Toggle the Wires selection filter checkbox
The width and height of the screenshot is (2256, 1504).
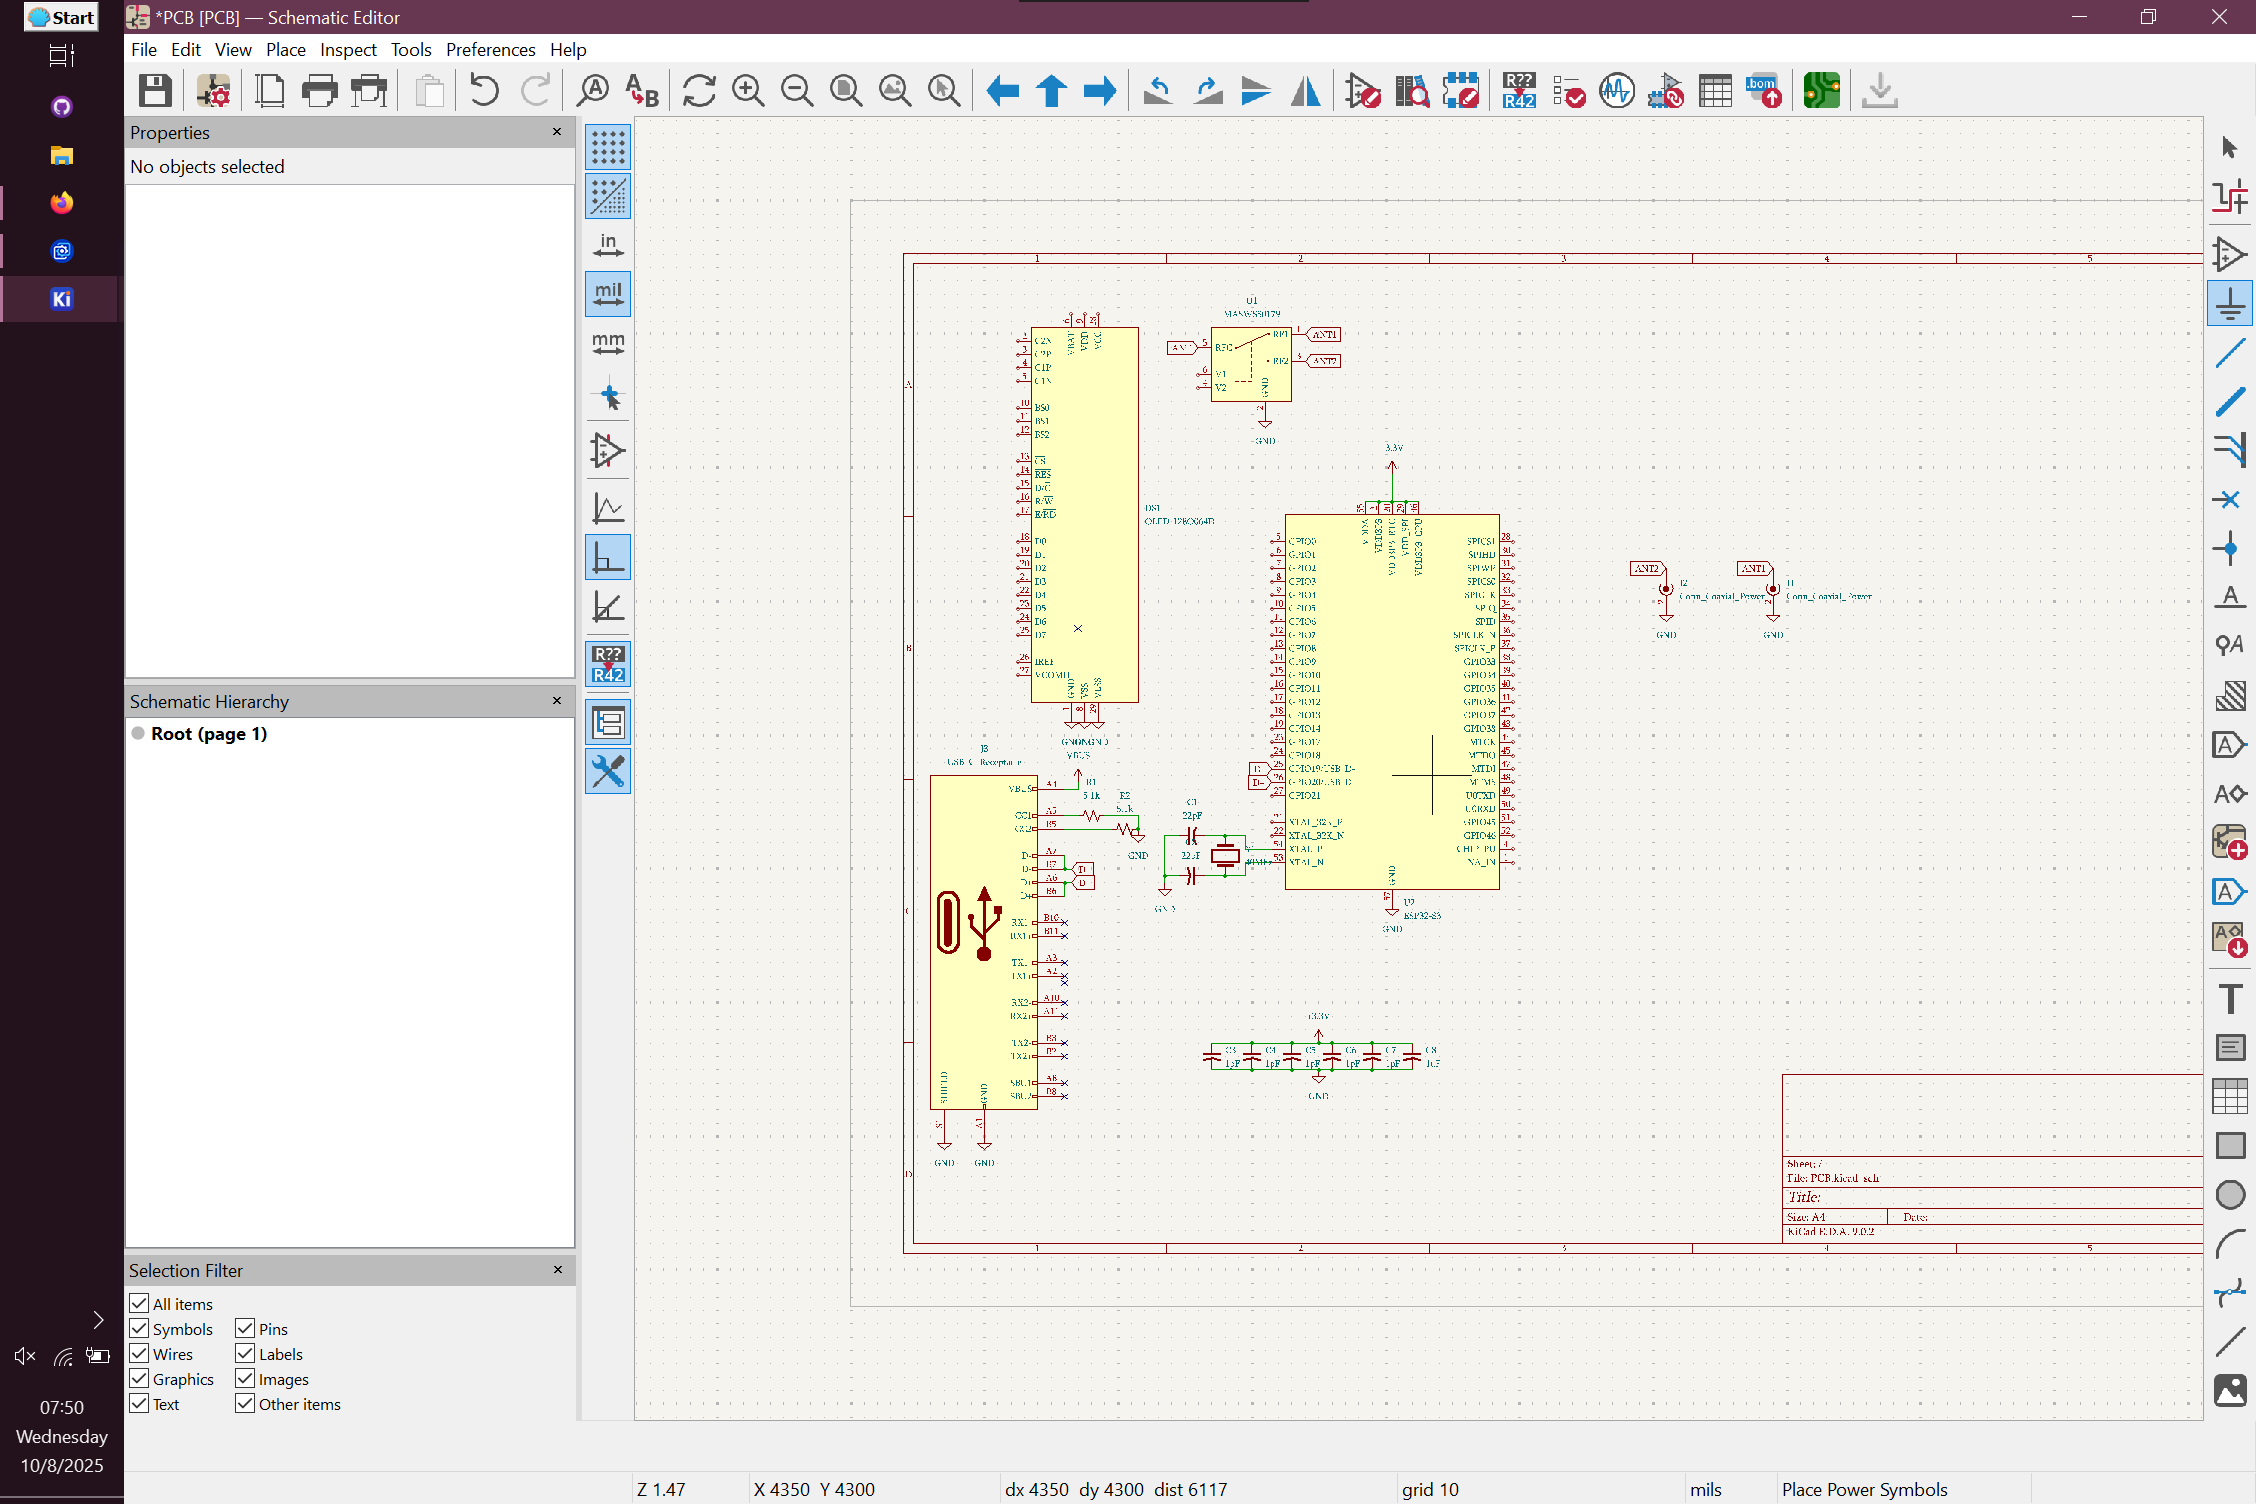[x=140, y=1353]
